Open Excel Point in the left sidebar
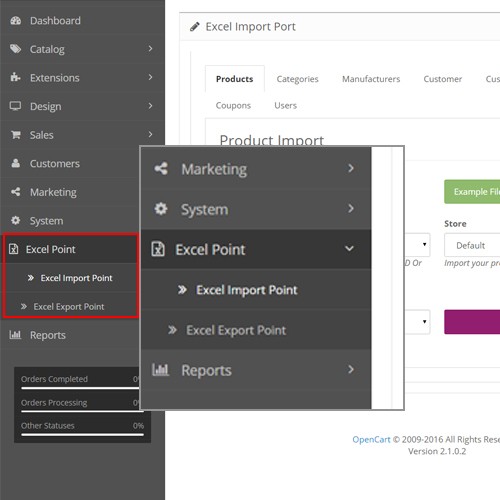 (70, 249)
